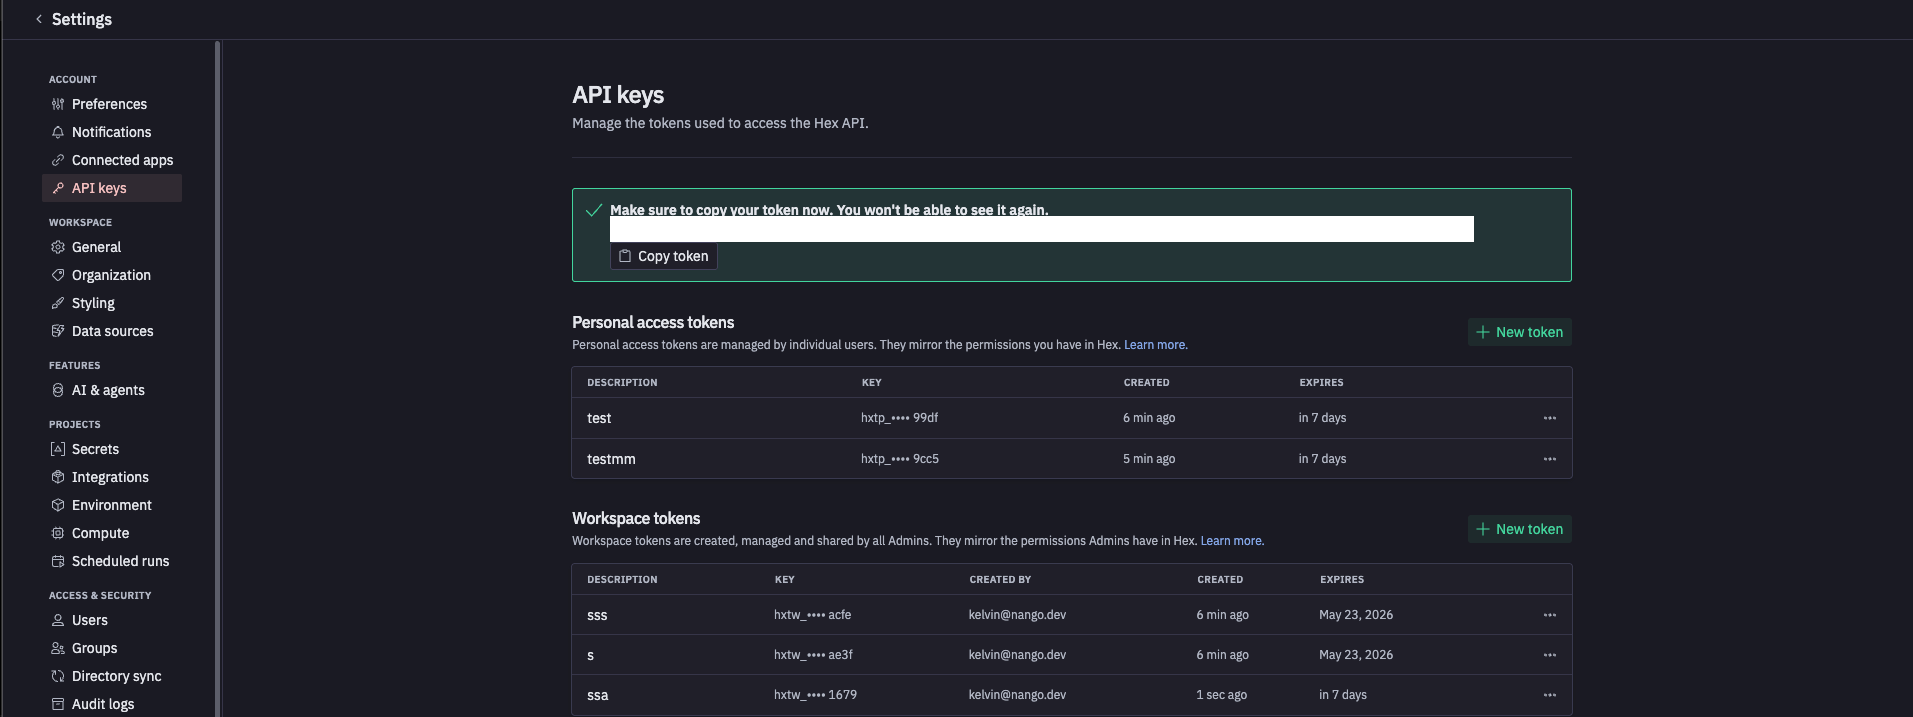Open Integrations page
Viewport: 1913px width, 717px height.
(112, 477)
